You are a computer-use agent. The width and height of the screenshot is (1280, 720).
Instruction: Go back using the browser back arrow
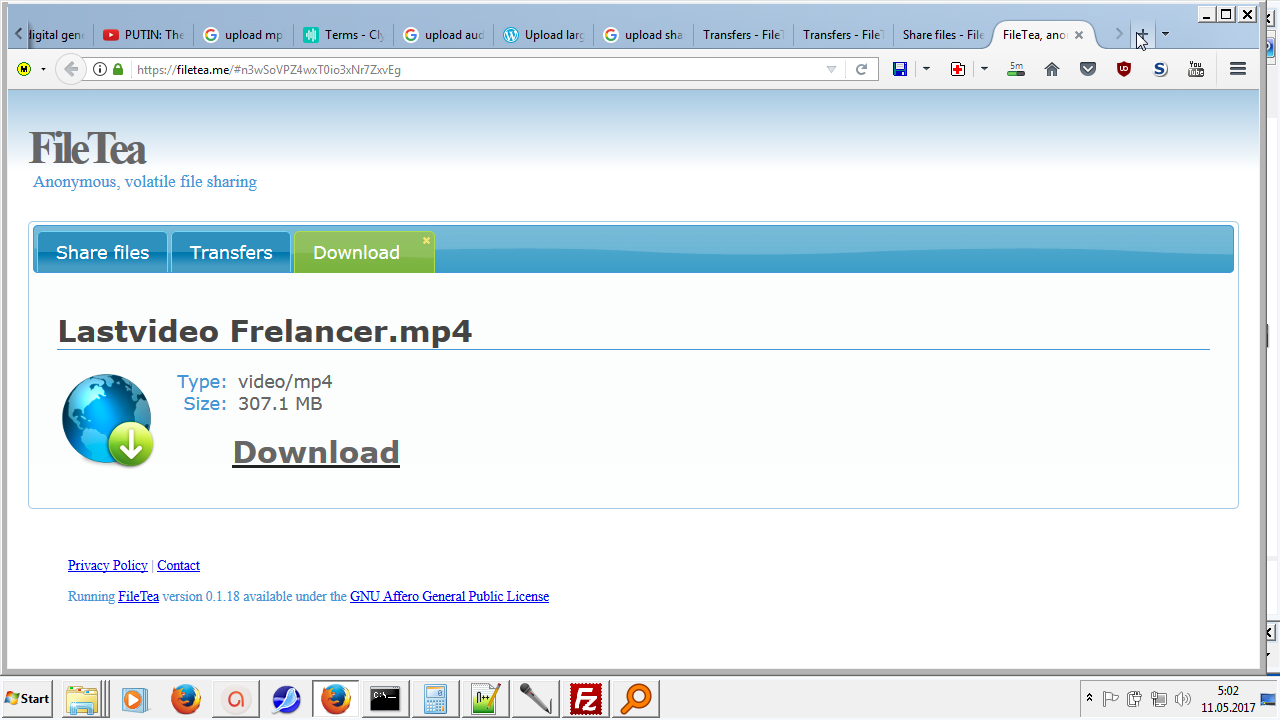(x=70, y=69)
